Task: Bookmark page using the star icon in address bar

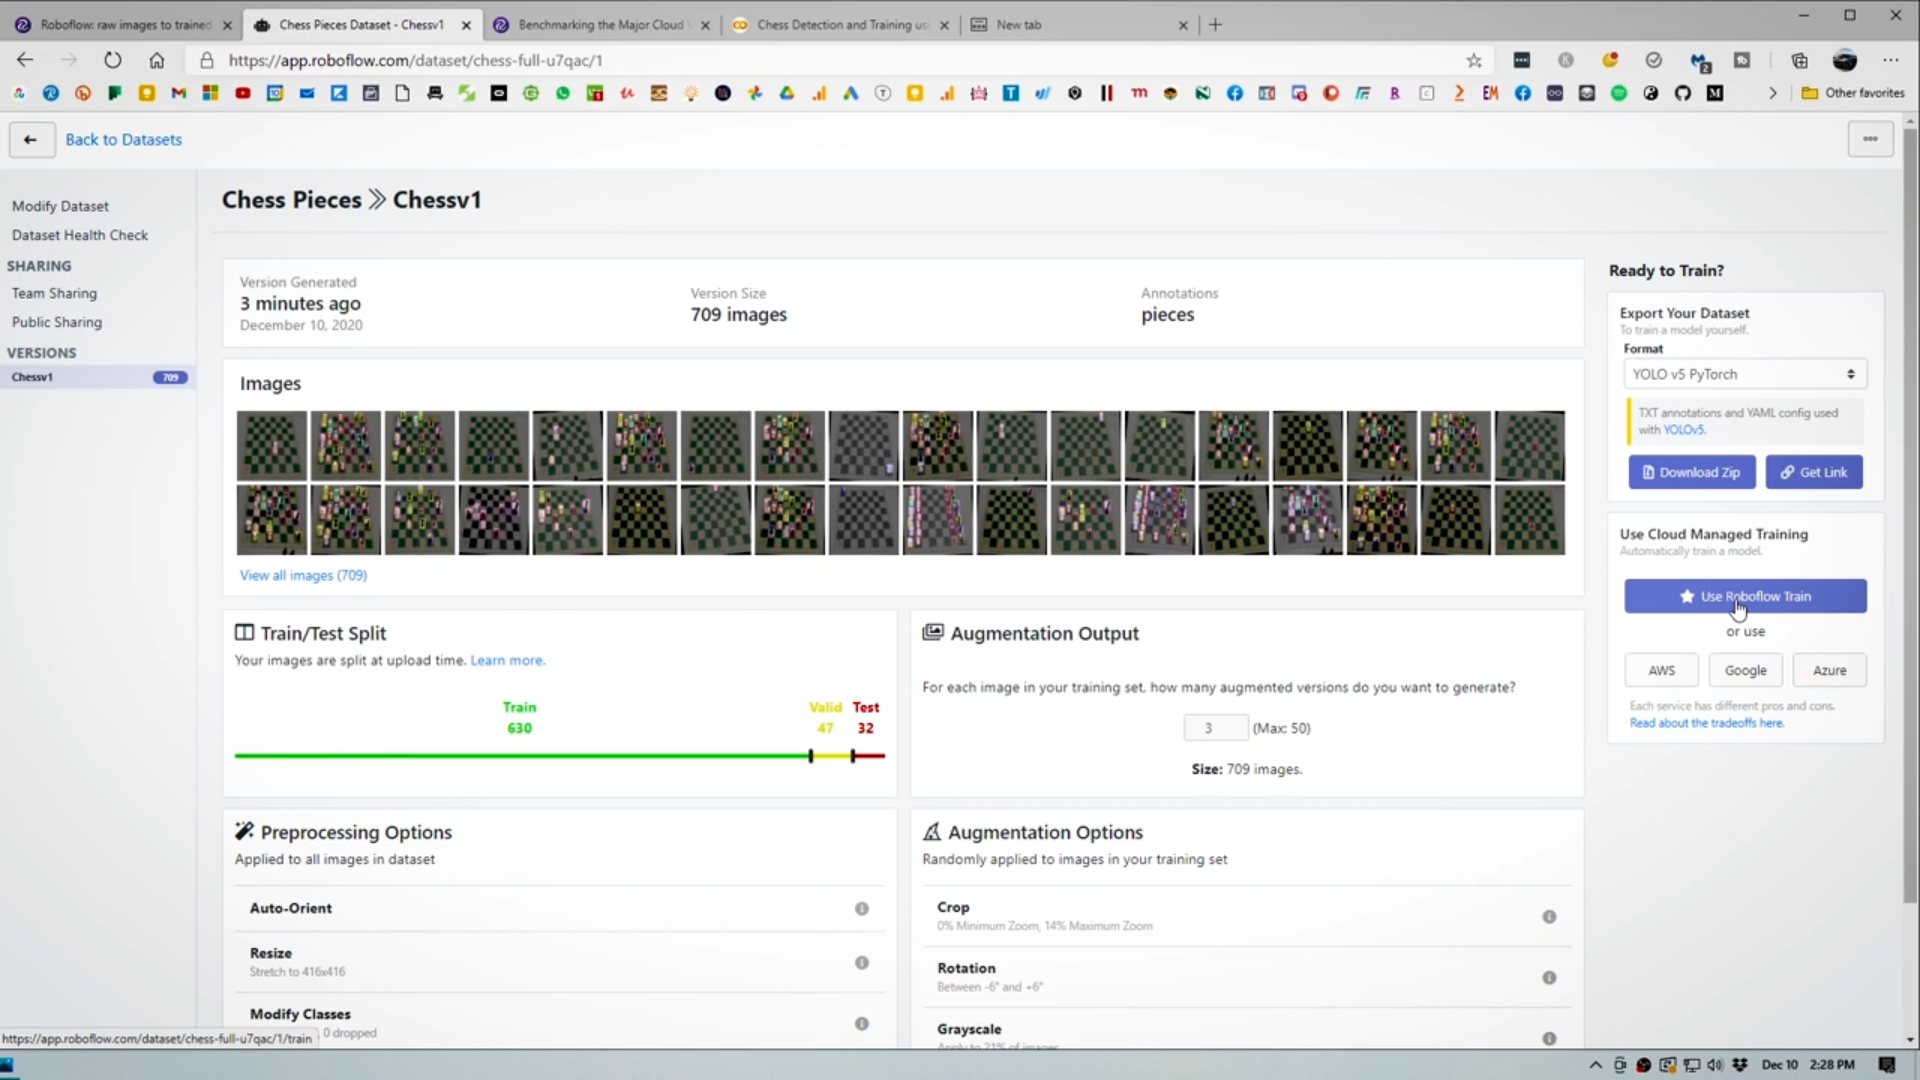Action: 1474,61
